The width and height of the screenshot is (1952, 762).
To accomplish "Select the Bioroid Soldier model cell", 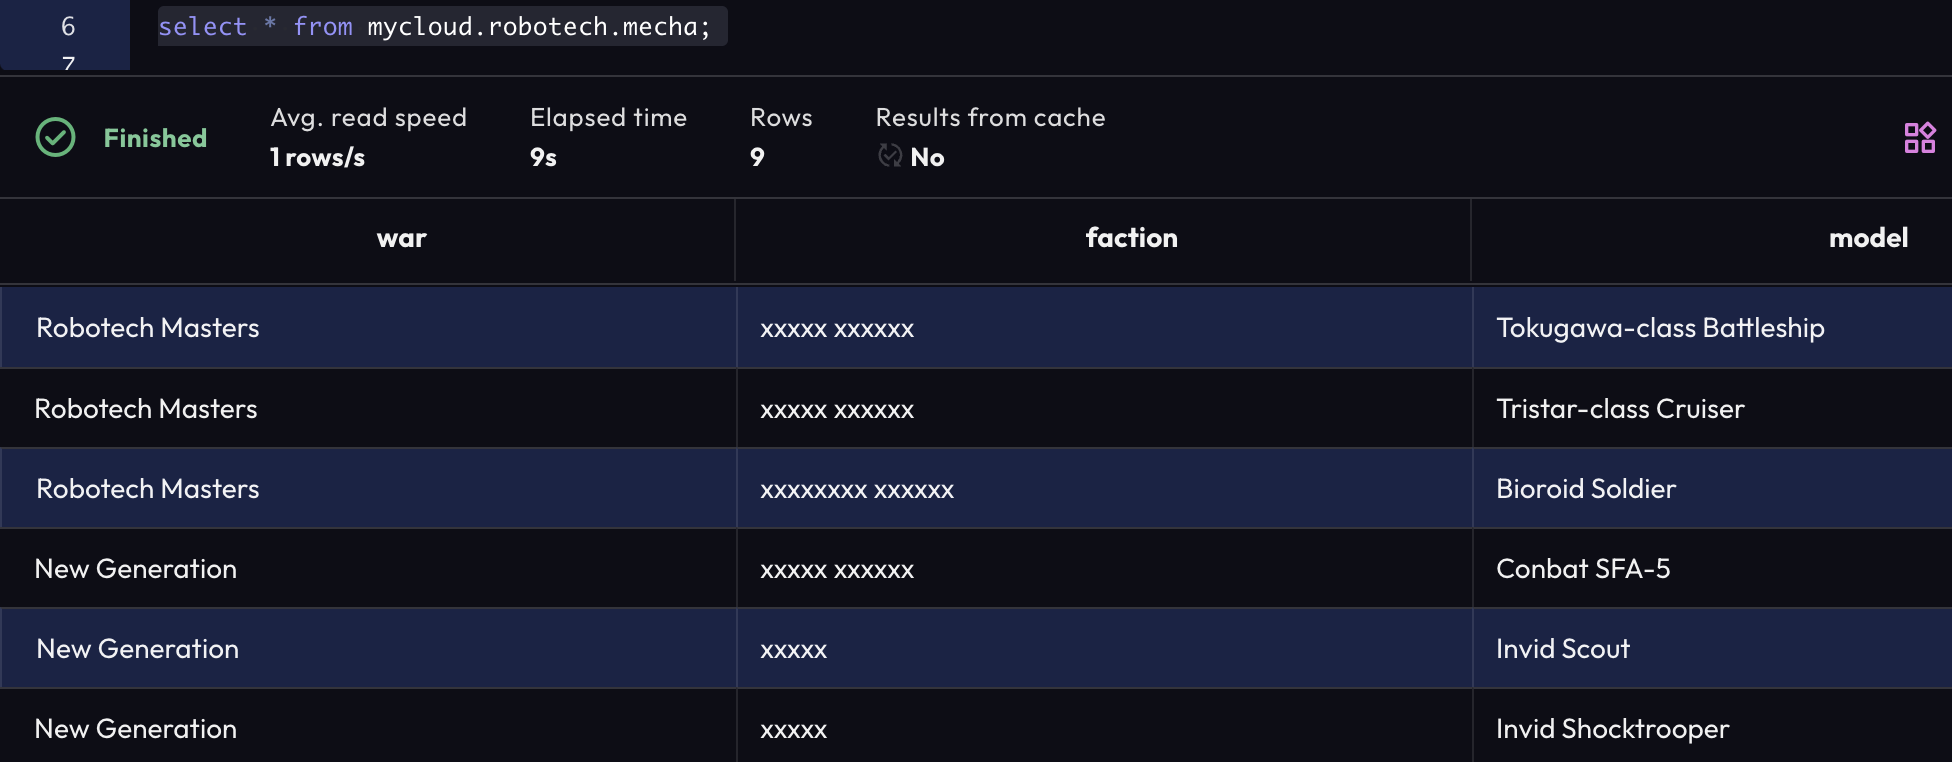I will coord(1586,489).
